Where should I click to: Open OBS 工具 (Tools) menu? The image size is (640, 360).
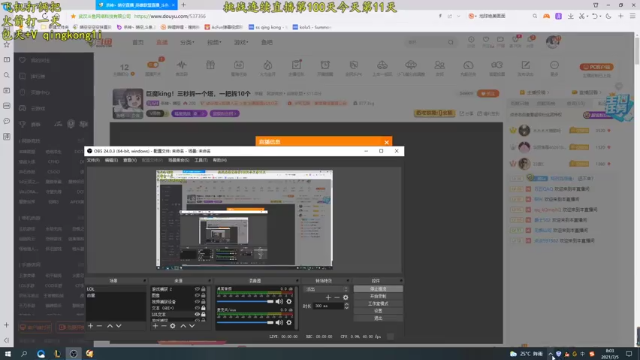[201, 160]
